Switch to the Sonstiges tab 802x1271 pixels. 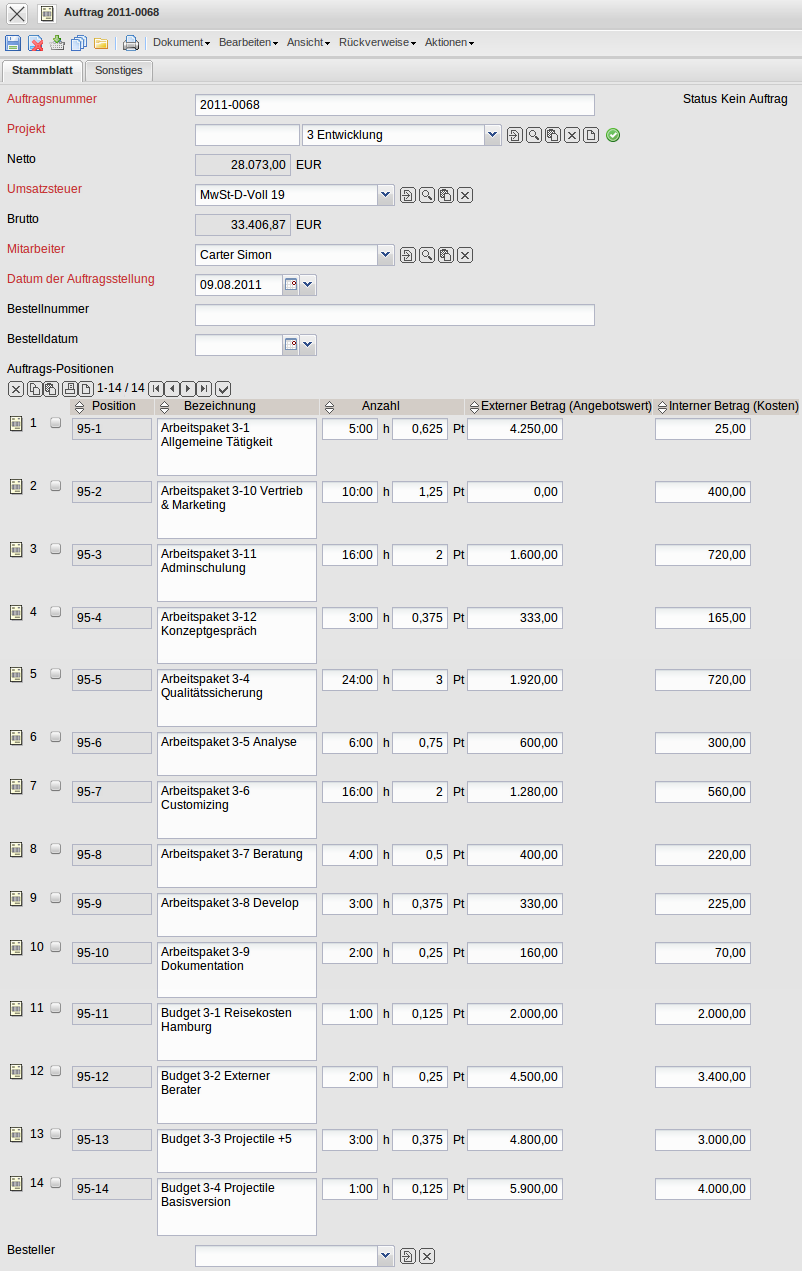click(x=118, y=71)
